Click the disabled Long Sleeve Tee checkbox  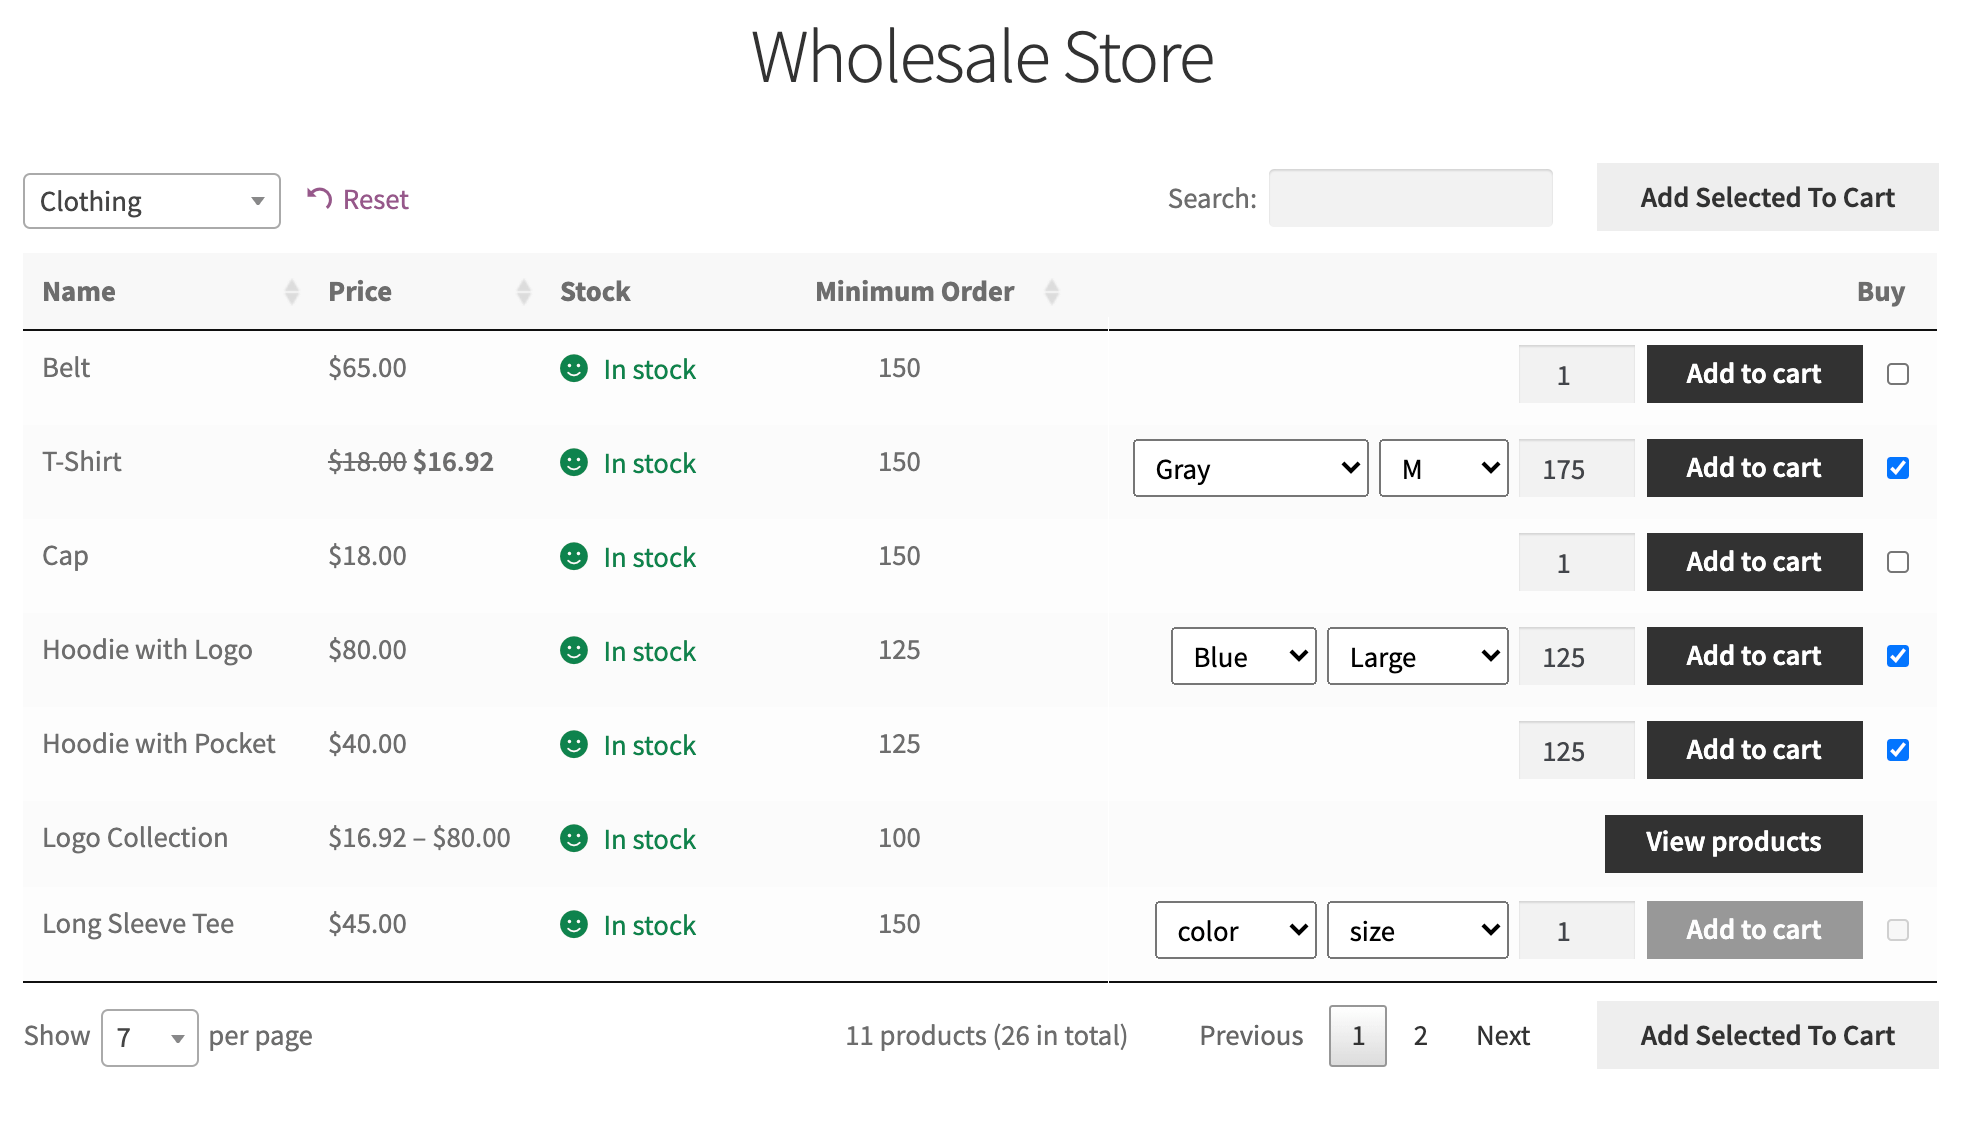pyautogui.click(x=1898, y=930)
